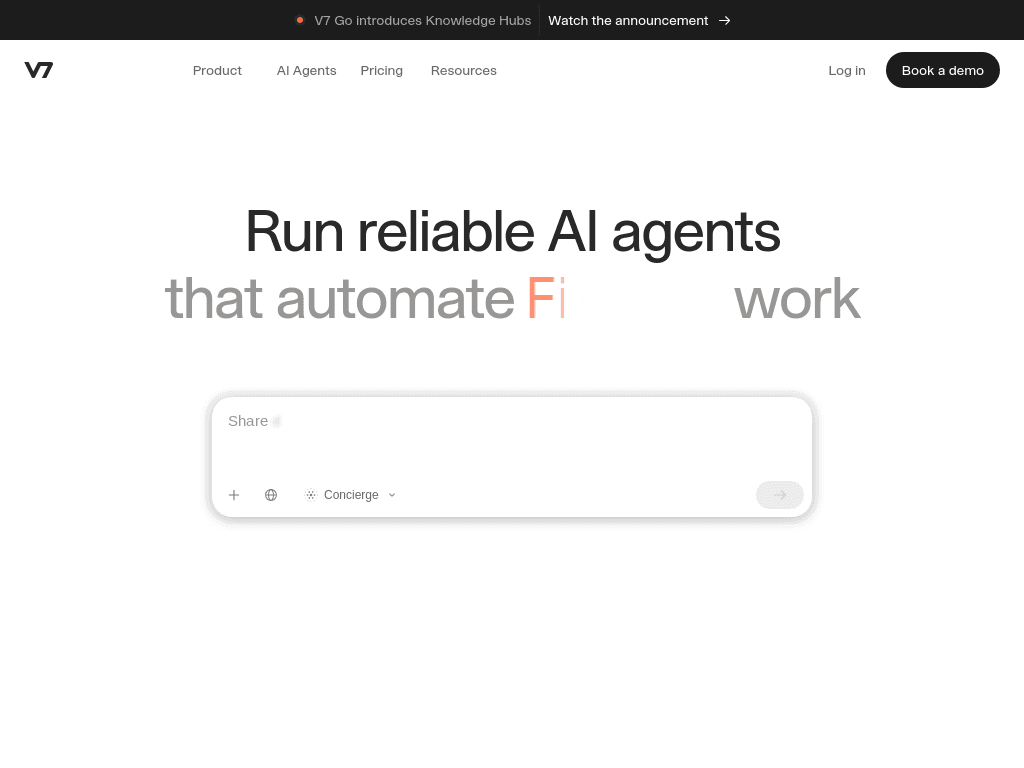This screenshot has height=768, width=1024.
Task: Focus the Share prompt text field
Action: point(510,440)
